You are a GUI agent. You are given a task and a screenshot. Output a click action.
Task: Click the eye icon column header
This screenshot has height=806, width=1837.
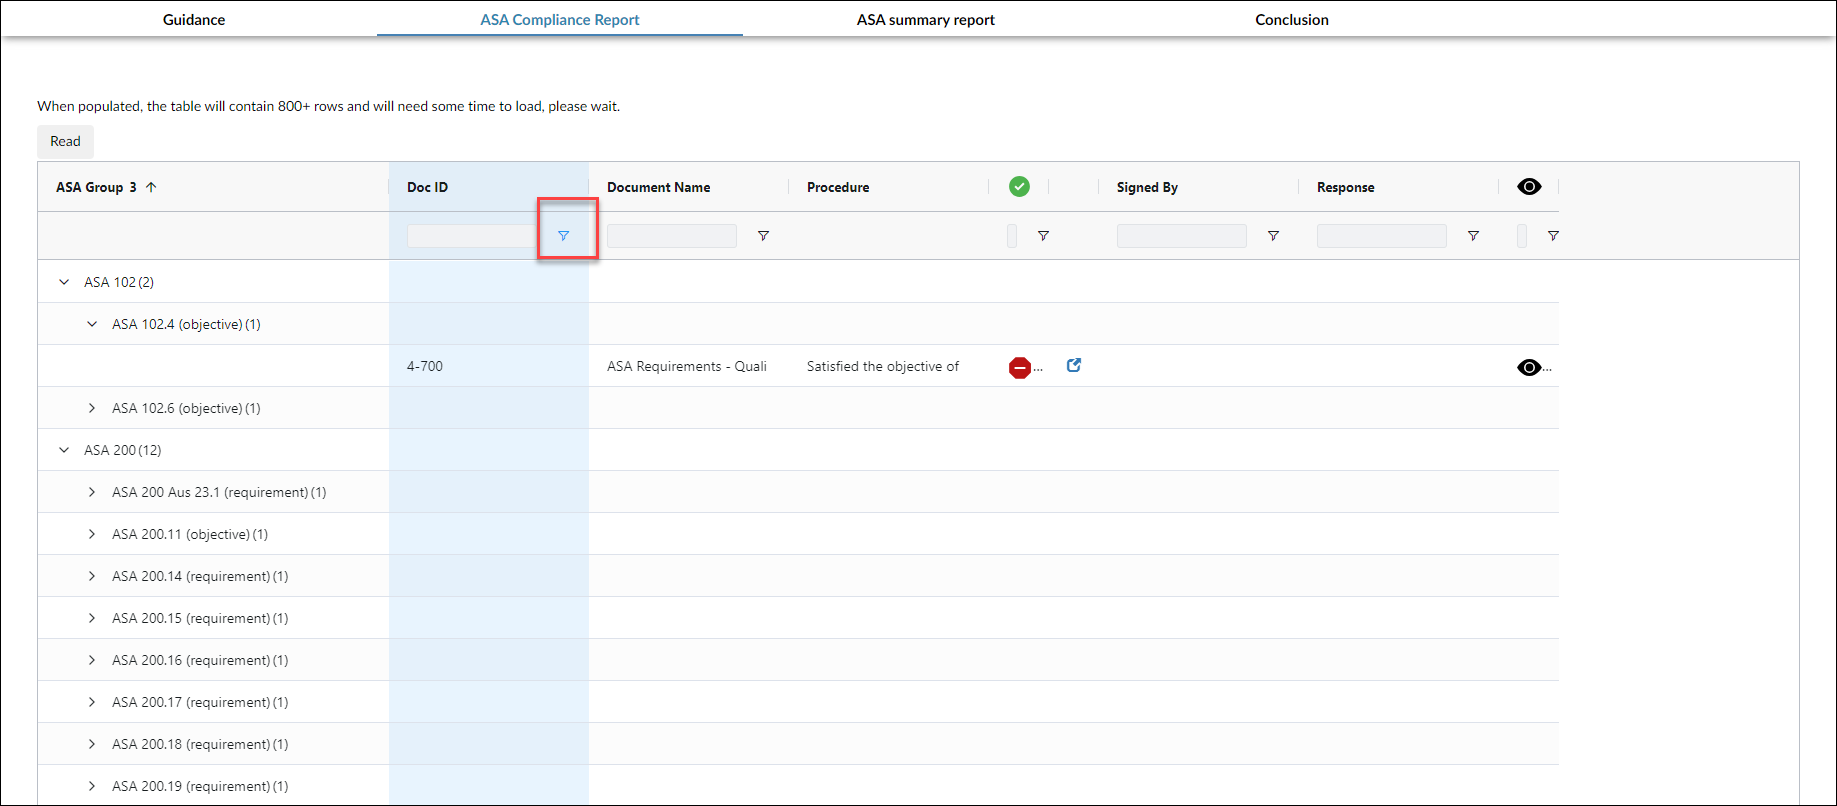tap(1529, 187)
